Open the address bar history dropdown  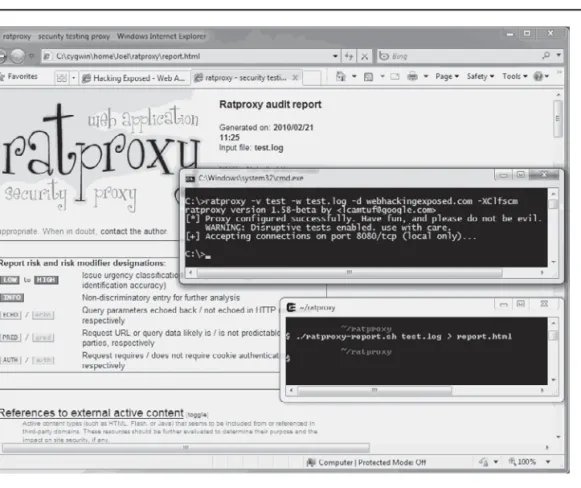click(335, 56)
